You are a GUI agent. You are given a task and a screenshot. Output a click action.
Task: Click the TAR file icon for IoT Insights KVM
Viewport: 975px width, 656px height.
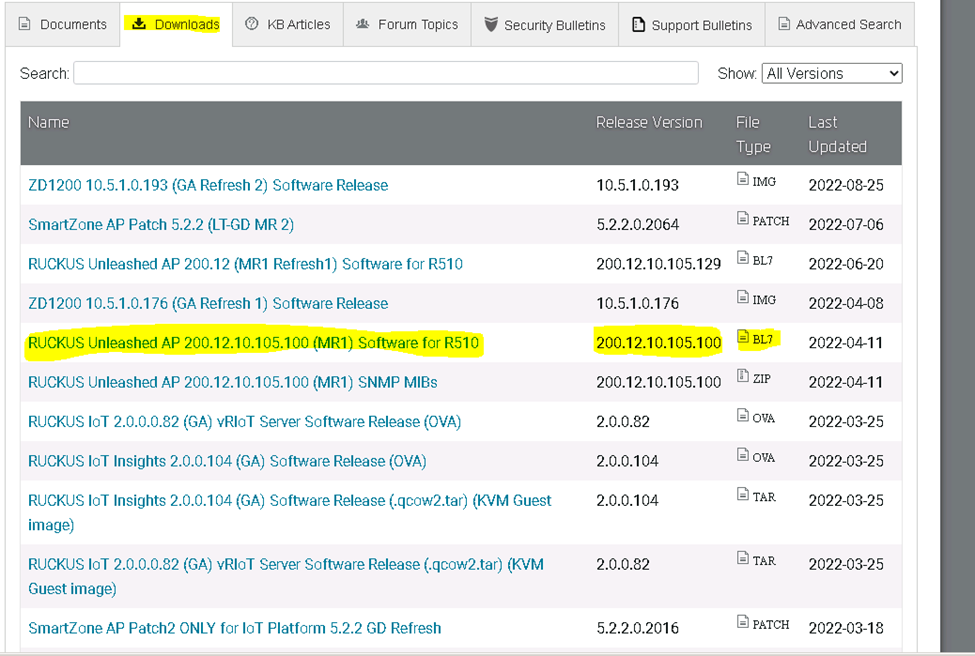742,494
